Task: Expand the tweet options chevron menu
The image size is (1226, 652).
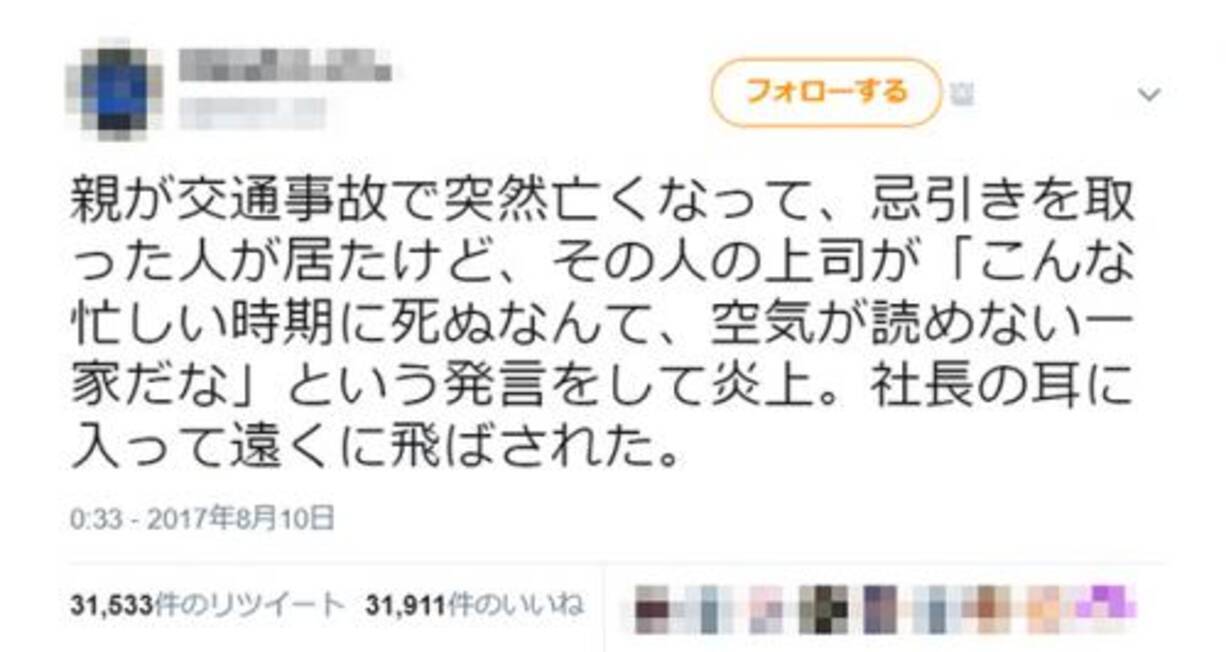Action: pos(1150,95)
